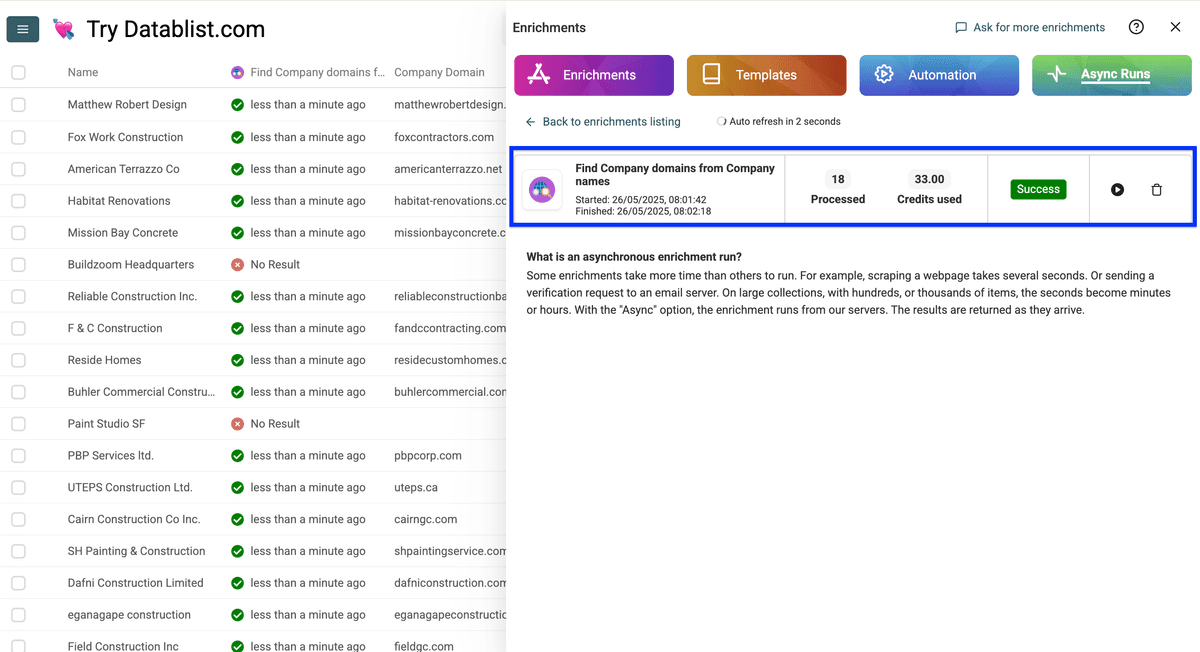Click the cairngc.com domain cell
This screenshot has width=1200, height=652.
point(426,520)
